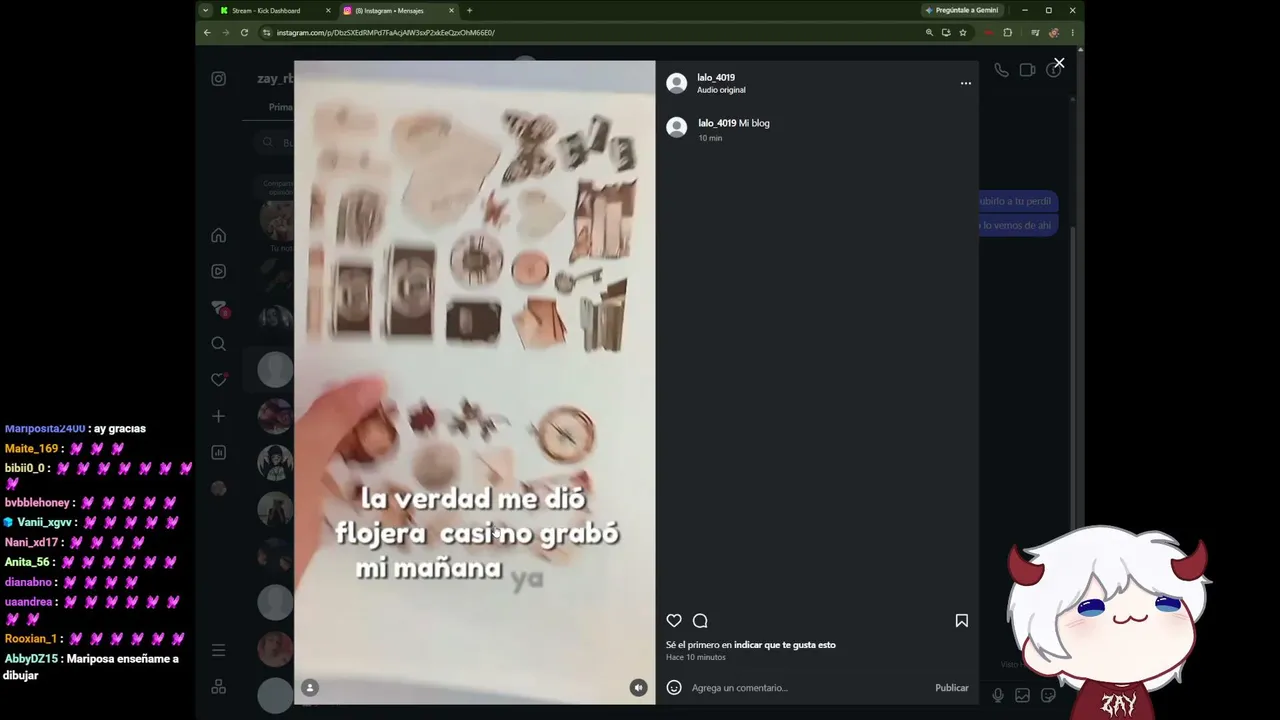Click the Pregúntale a Gemini button
Viewport: 1280px width, 720px height.
961,11
